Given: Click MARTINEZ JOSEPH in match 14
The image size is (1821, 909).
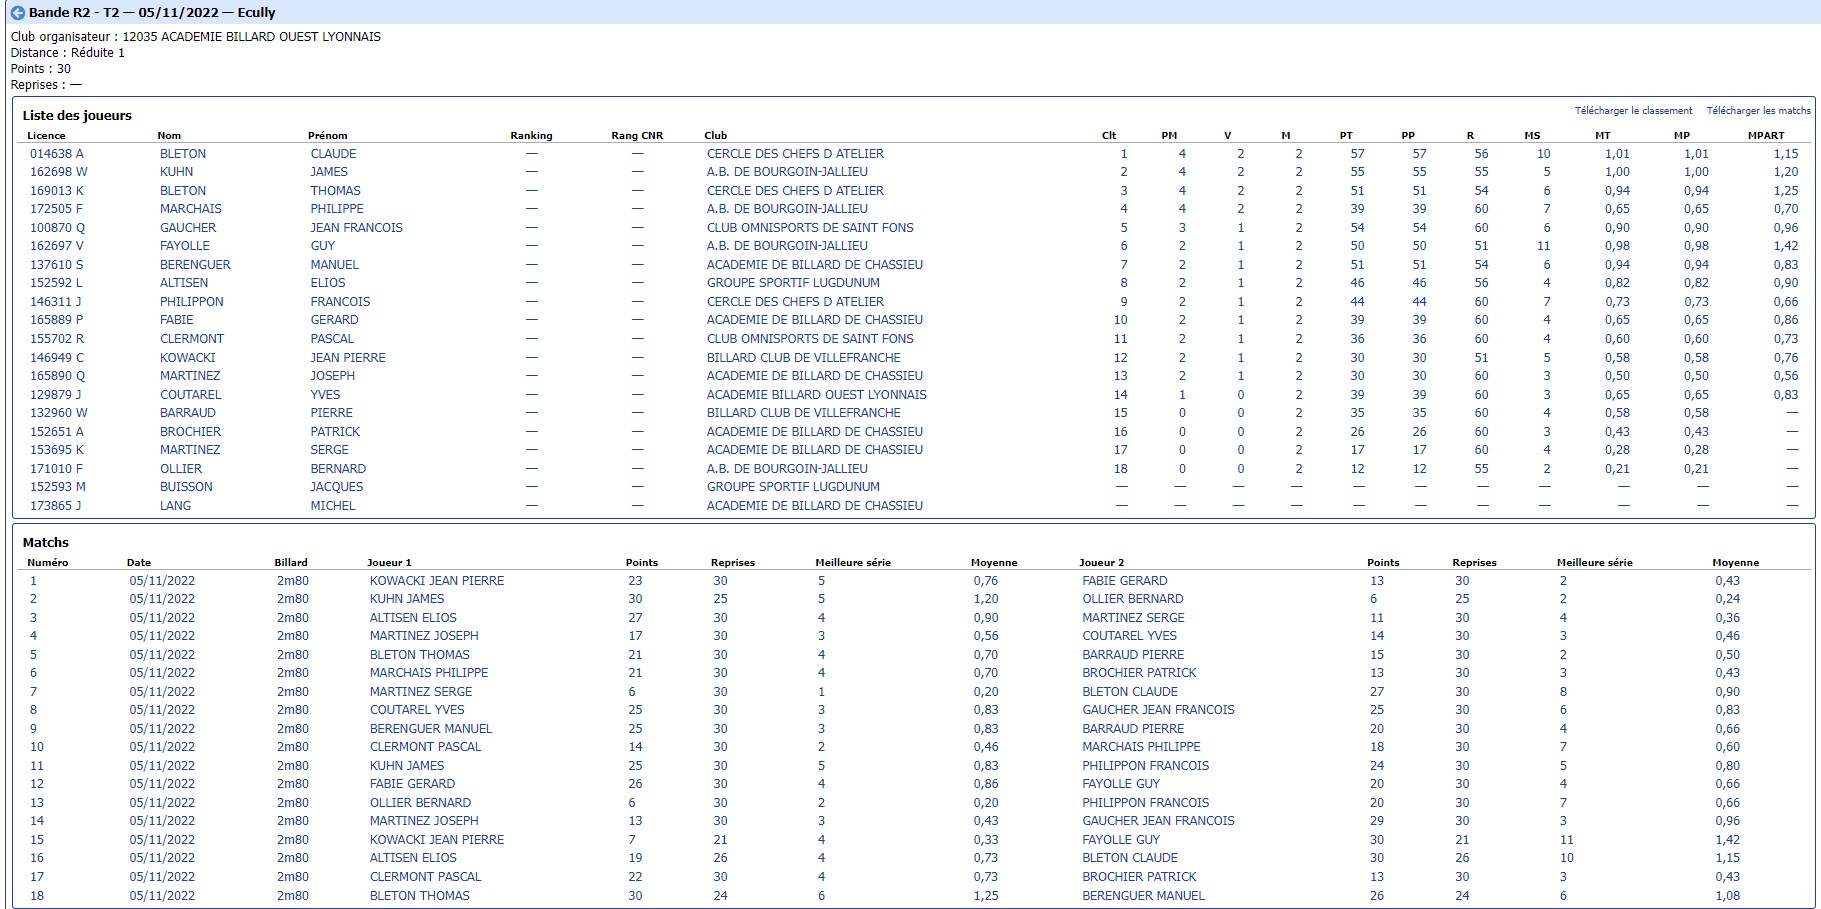Looking at the screenshot, I should pyautogui.click(x=424, y=821).
